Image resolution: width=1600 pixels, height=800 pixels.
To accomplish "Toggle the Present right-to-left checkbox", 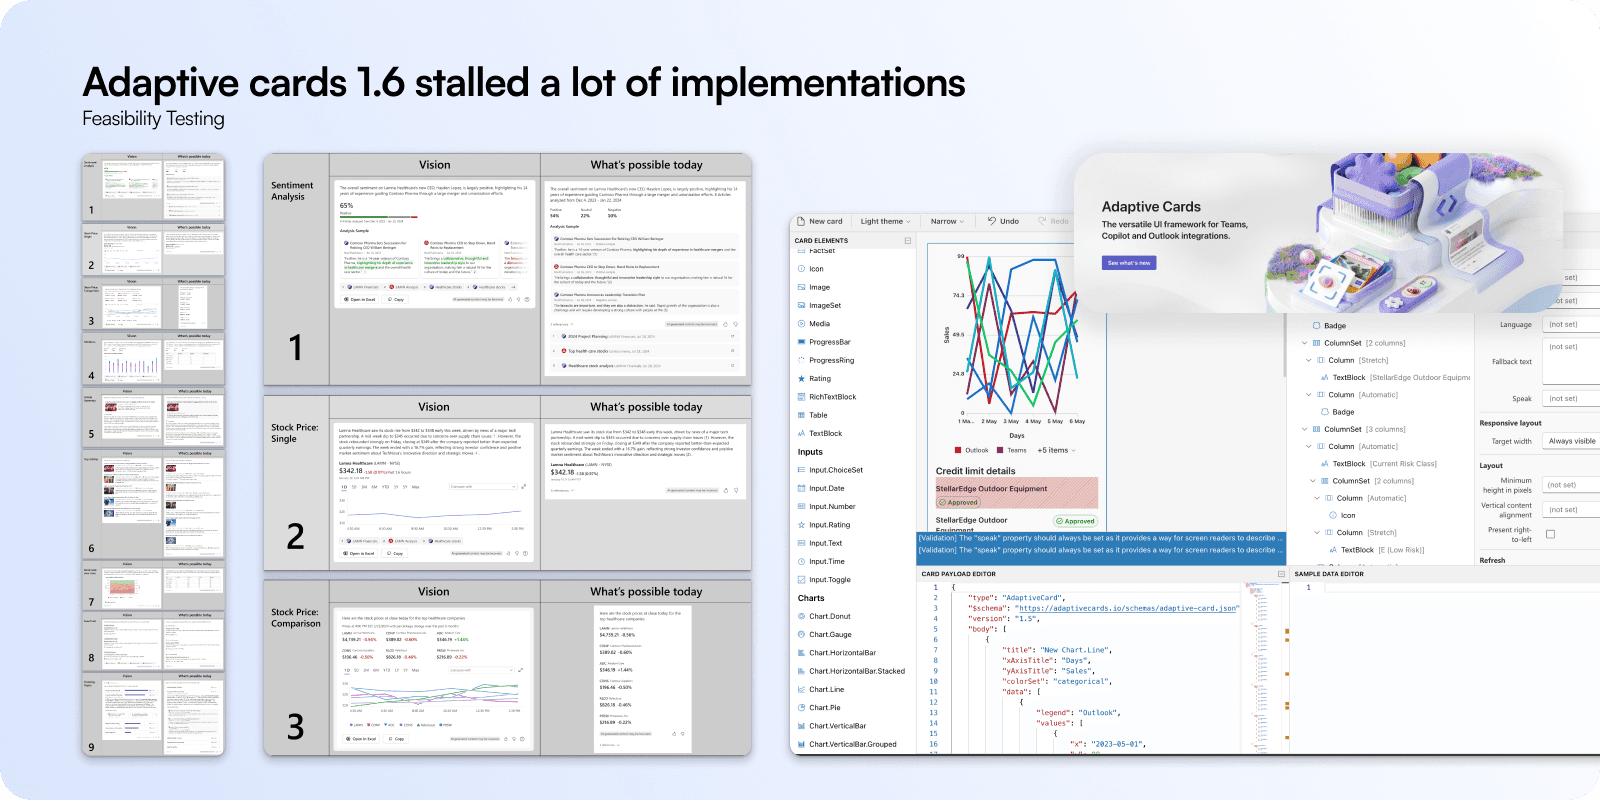I will 1550,534.
